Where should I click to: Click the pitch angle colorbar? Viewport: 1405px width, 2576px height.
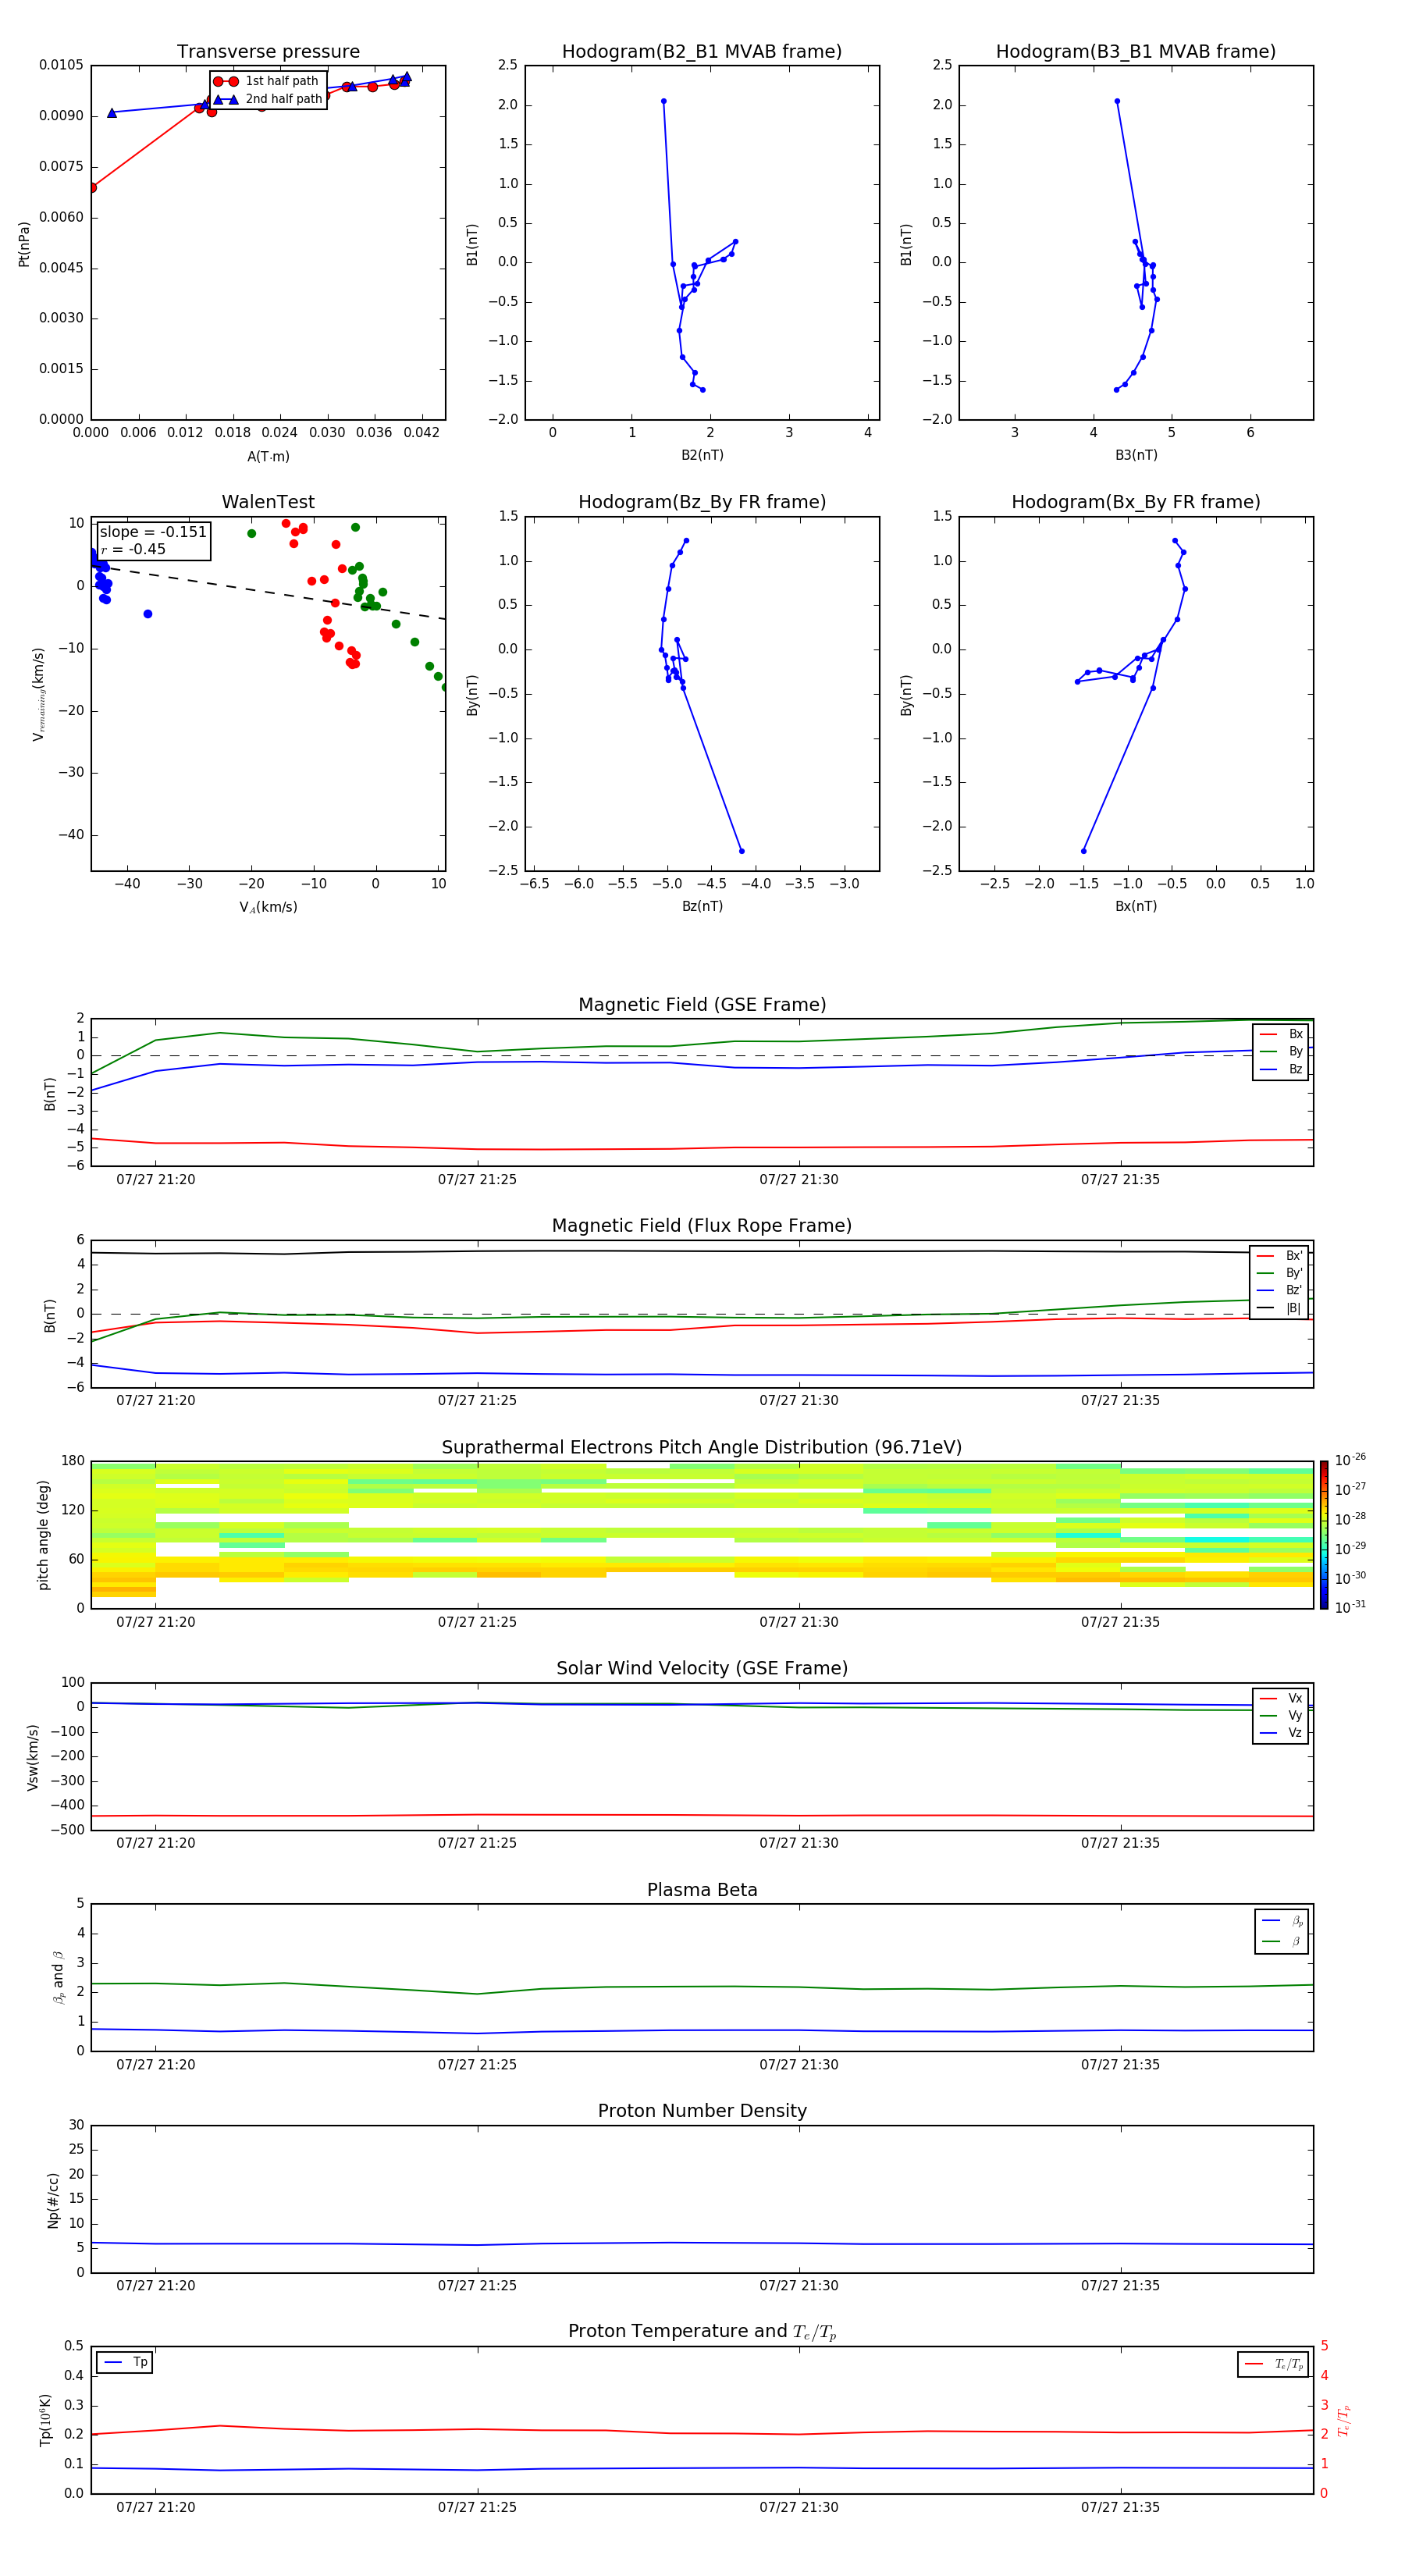(x=1324, y=1535)
